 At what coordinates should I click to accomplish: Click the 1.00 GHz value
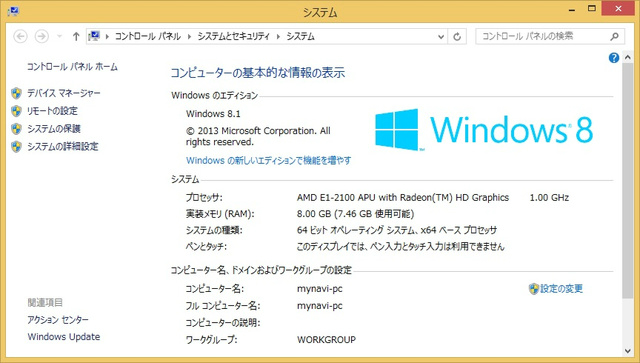tap(549, 198)
